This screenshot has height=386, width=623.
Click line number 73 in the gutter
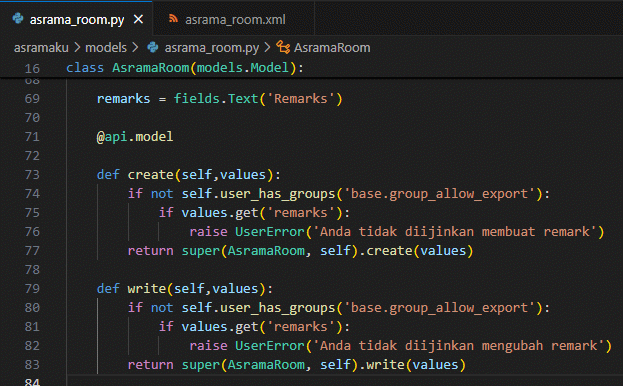pos(32,175)
